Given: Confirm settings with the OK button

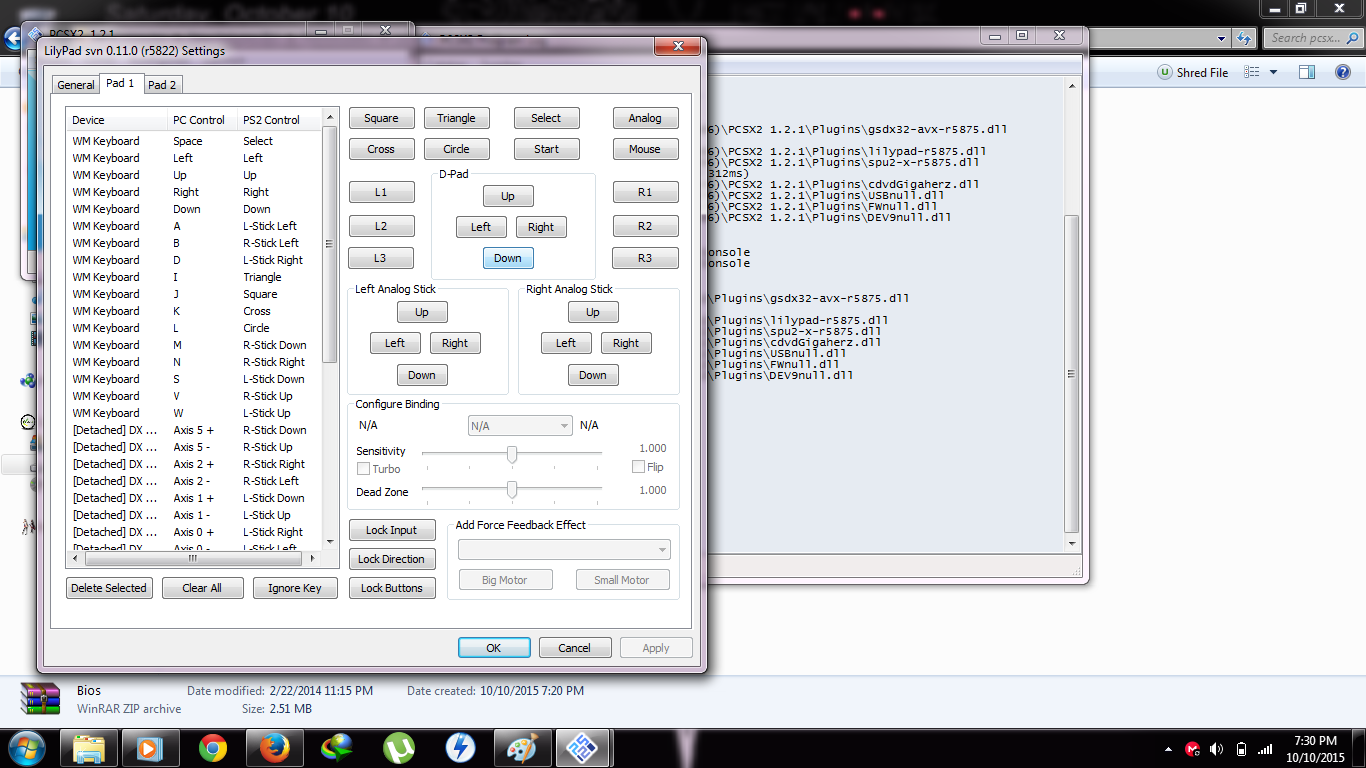Looking at the screenshot, I should (x=494, y=648).
